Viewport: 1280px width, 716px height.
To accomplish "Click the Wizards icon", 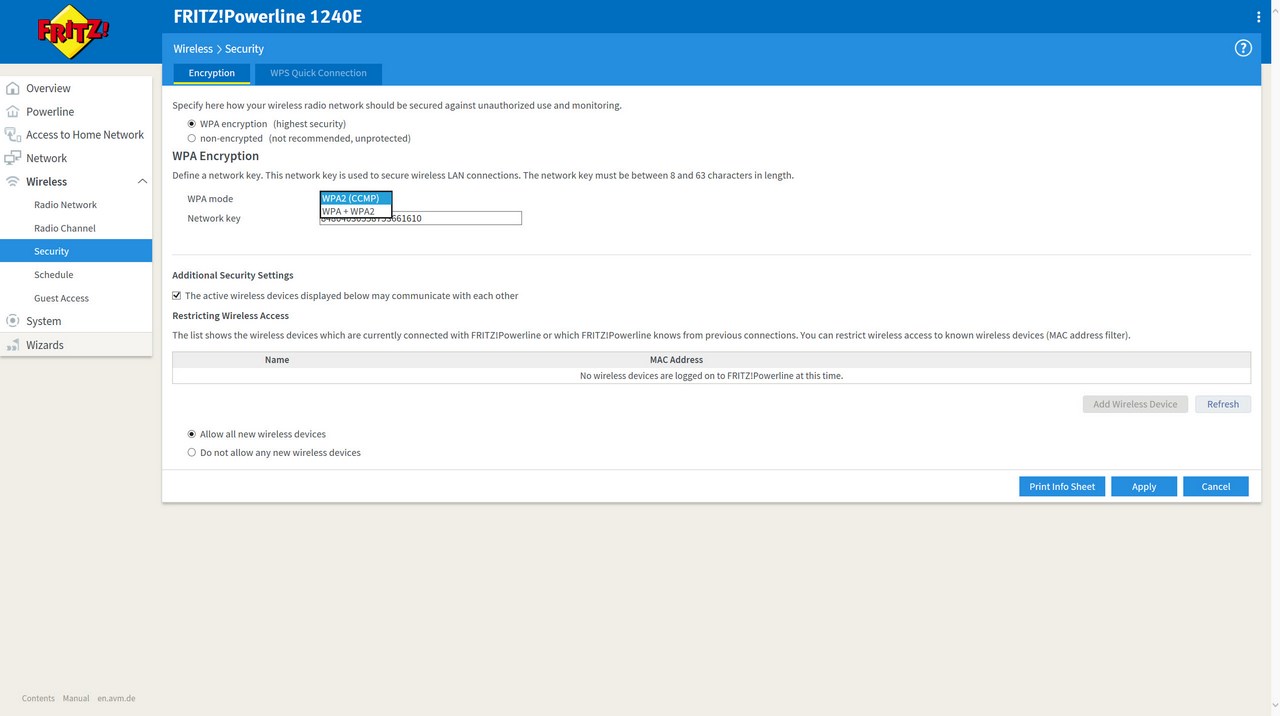I will click(13, 345).
